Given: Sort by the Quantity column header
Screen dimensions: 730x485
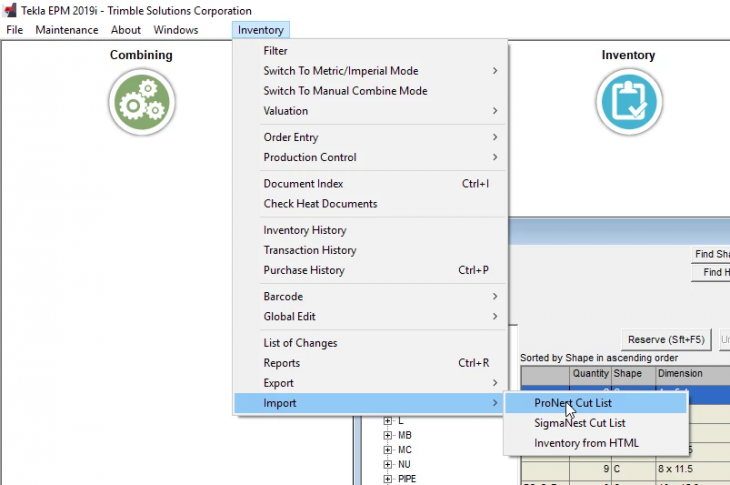Looking at the screenshot, I should coord(590,374).
